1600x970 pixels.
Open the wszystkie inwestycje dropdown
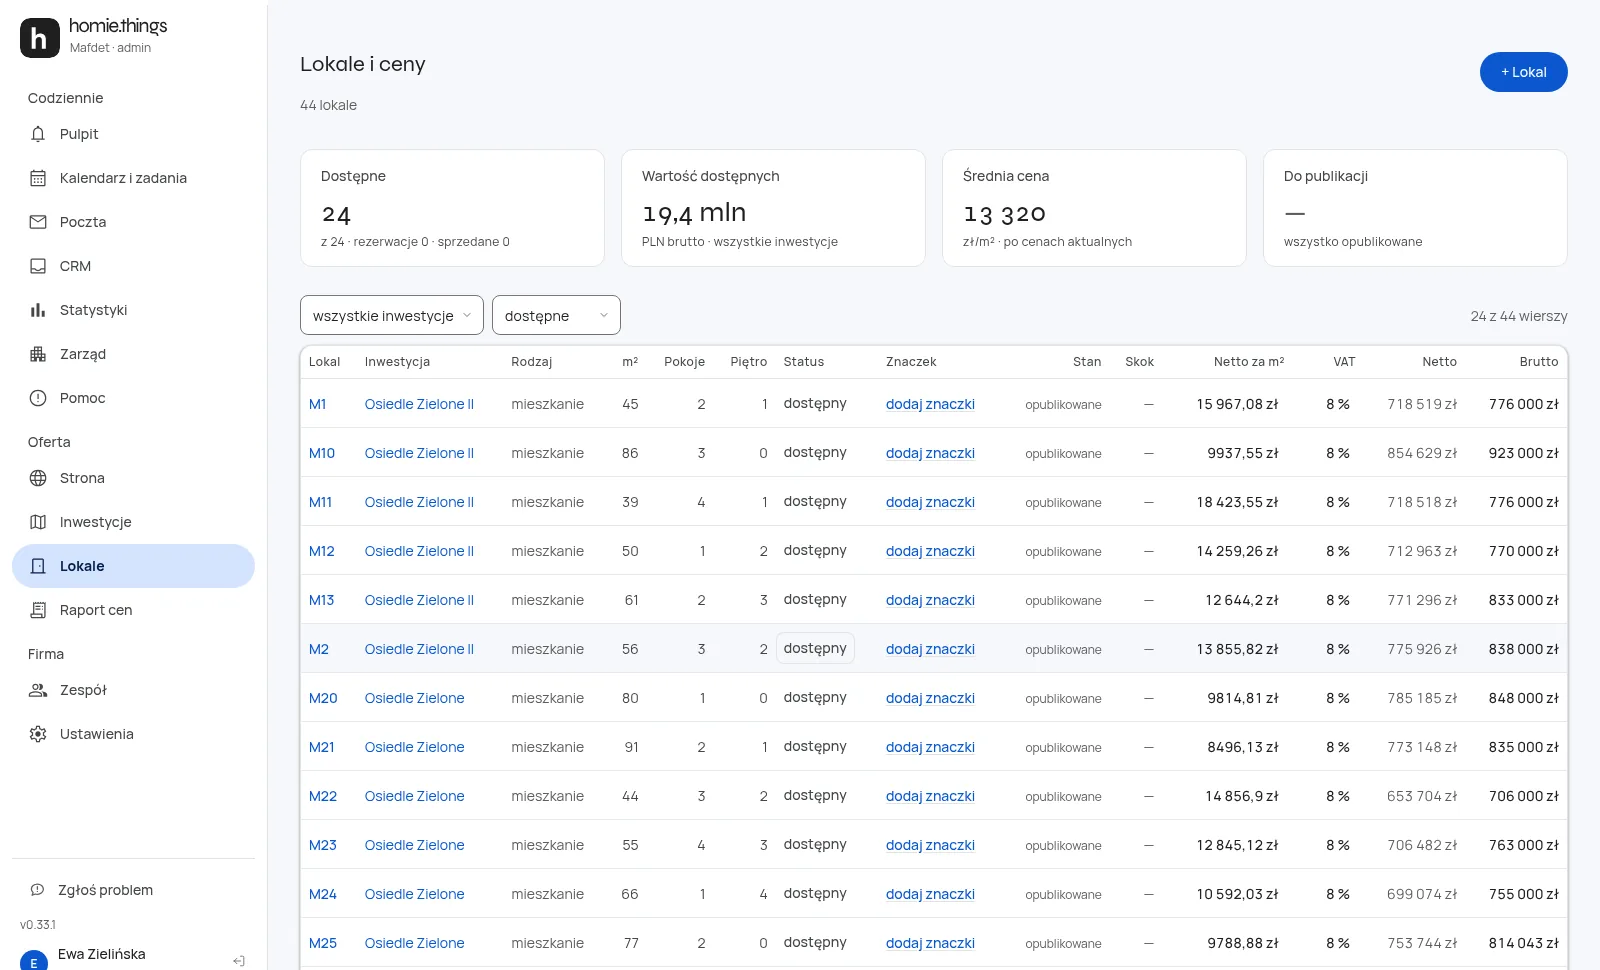(392, 315)
